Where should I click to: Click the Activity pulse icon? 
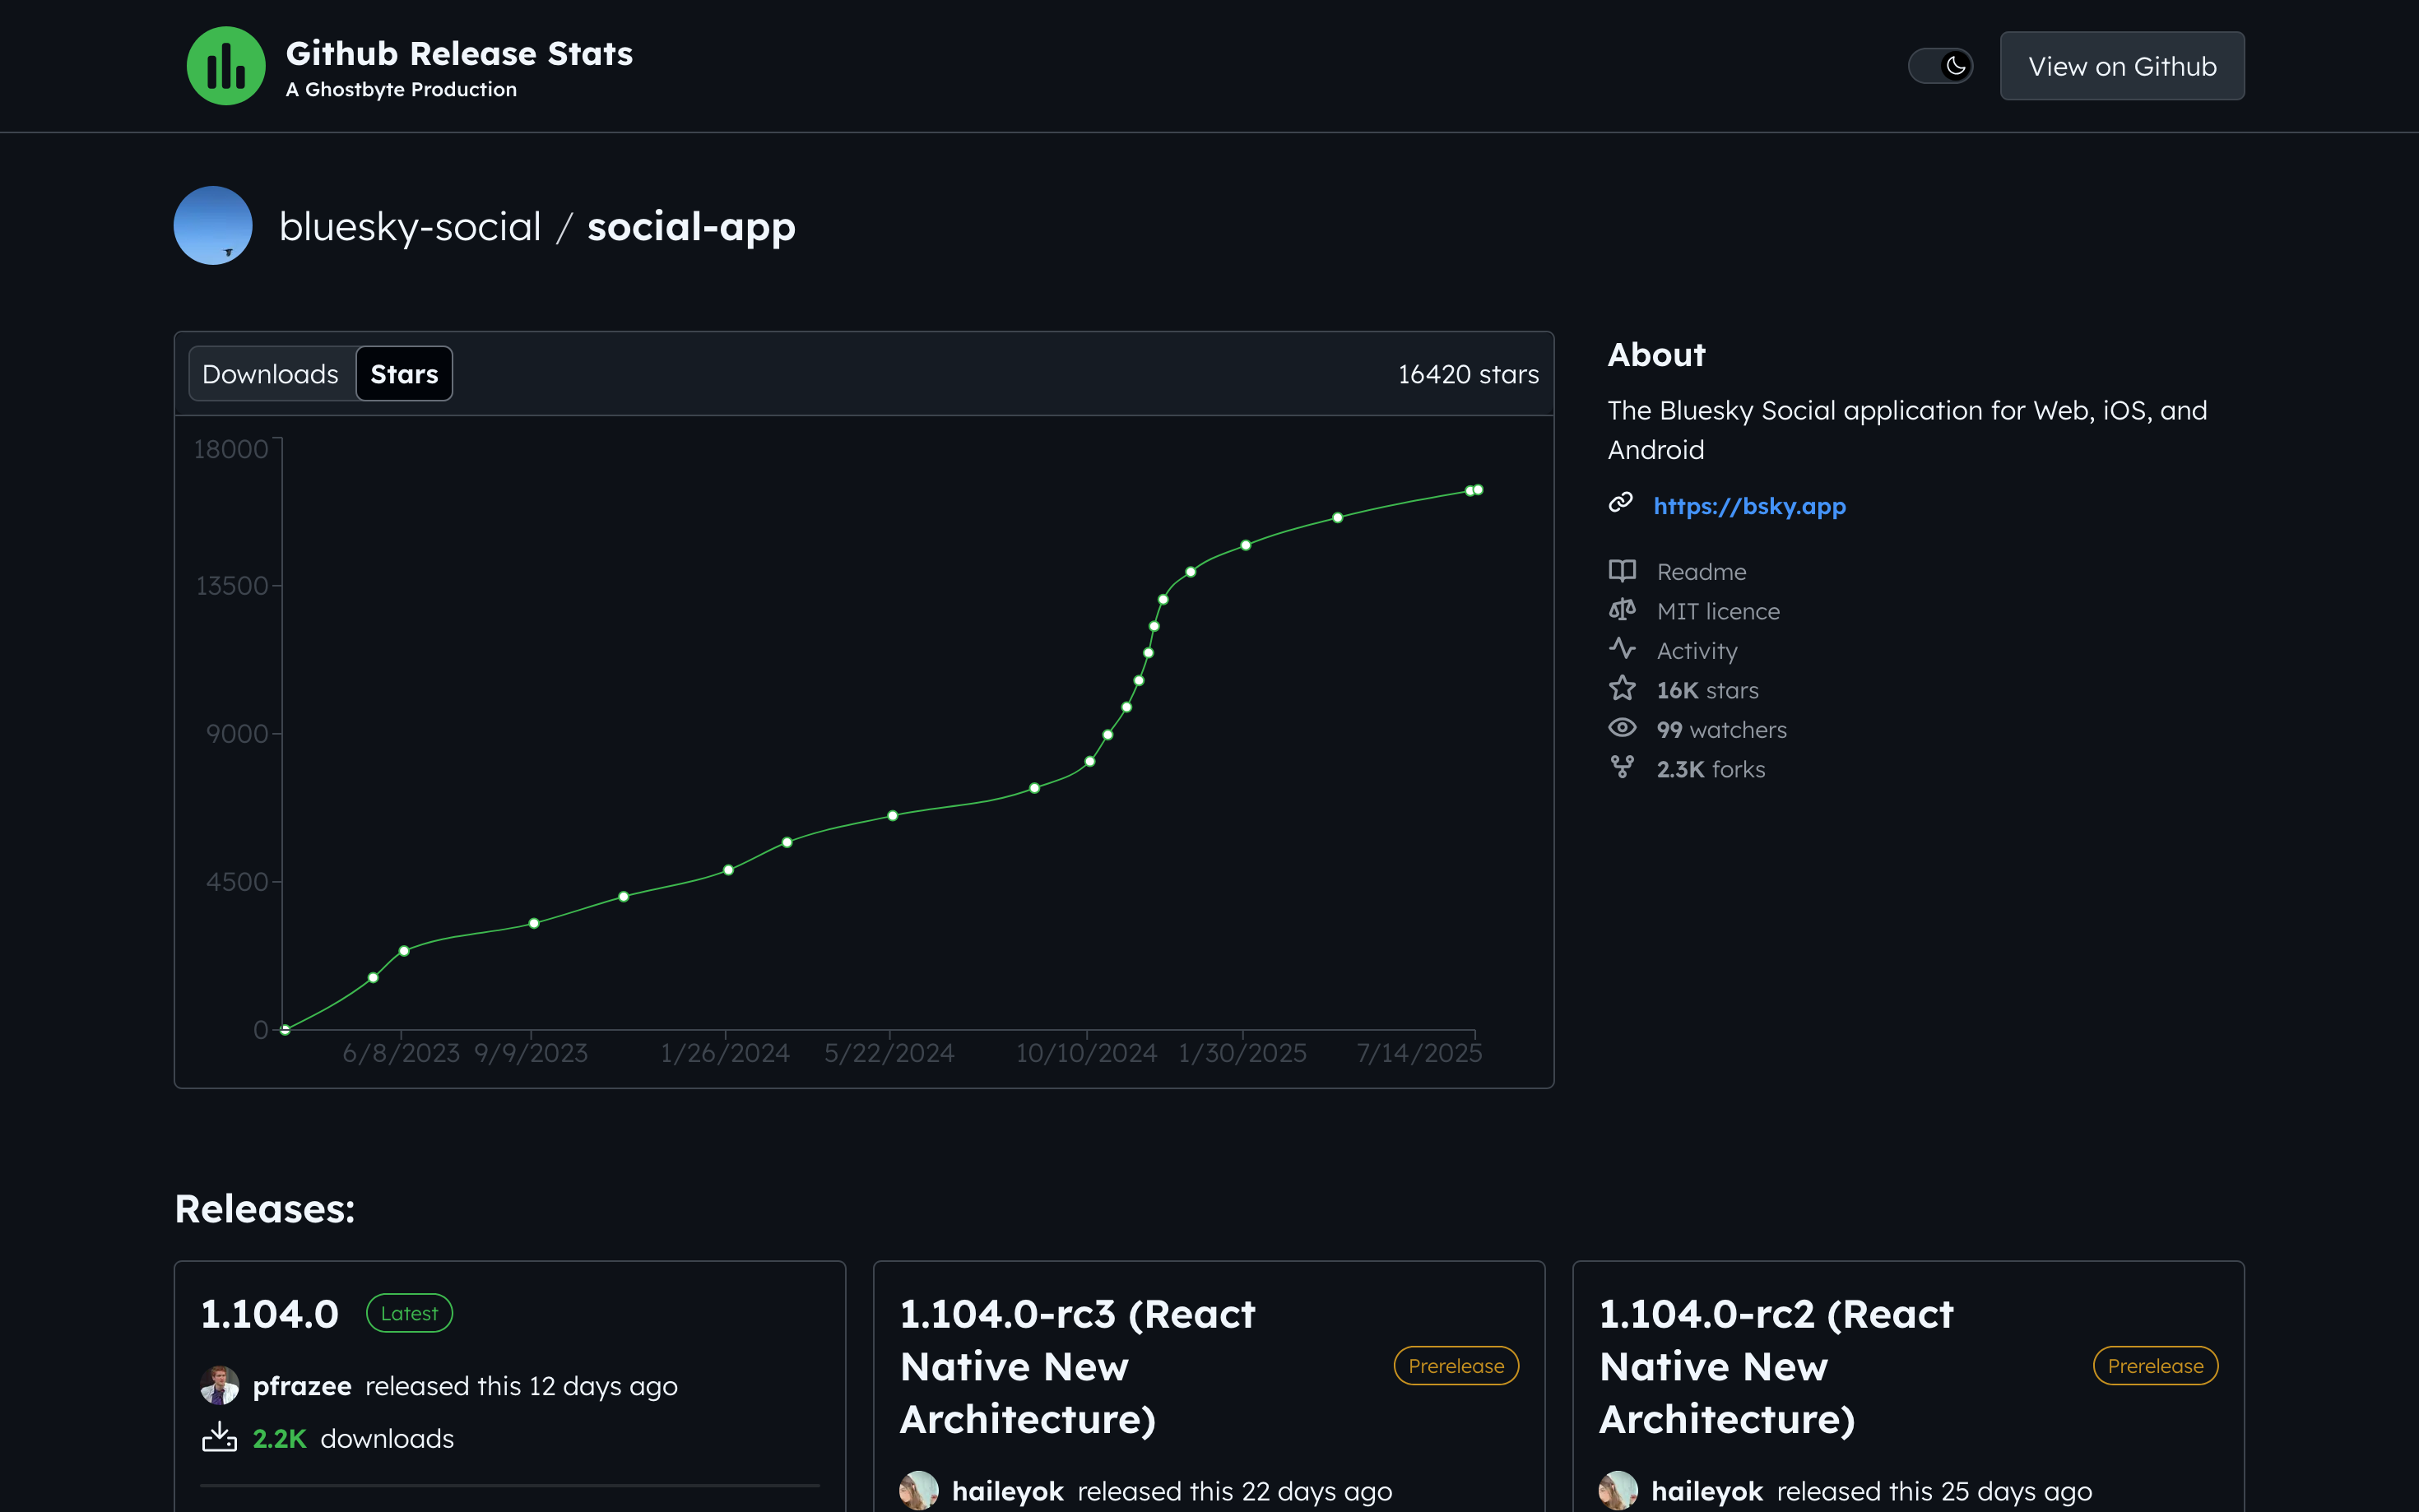[x=1622, y=649]
